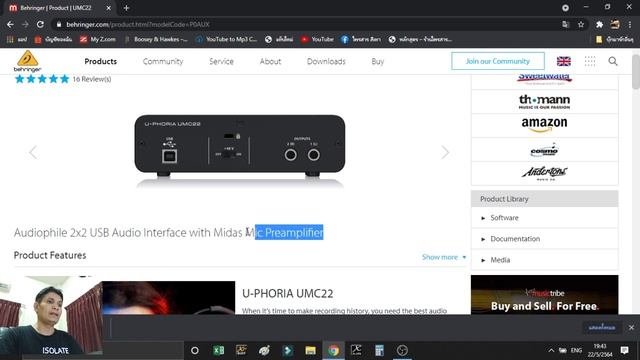The width and height of the screenshot is (640, 360).
Task: Open the Boosey & Hawkes bookmark
Action: [156, 39]
